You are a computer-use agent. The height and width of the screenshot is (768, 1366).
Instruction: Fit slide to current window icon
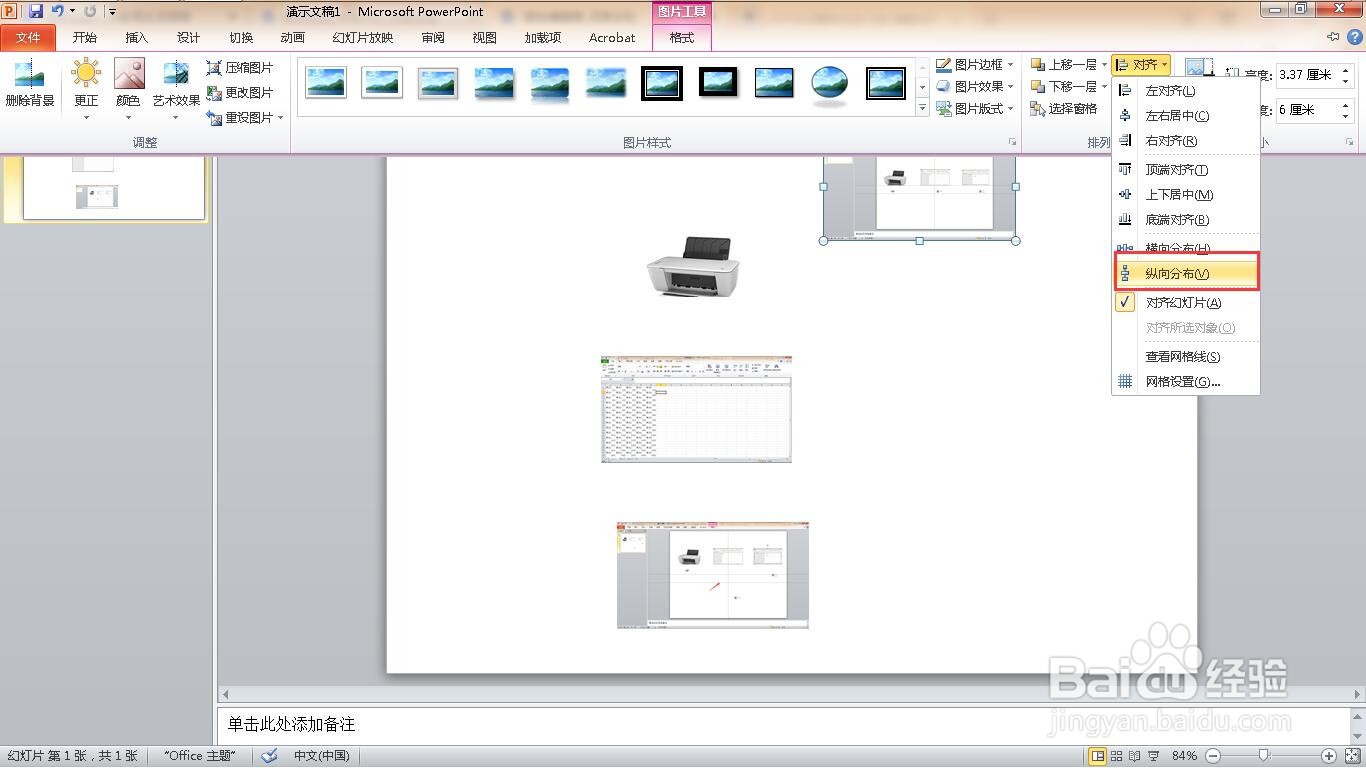click(1351, 756)
